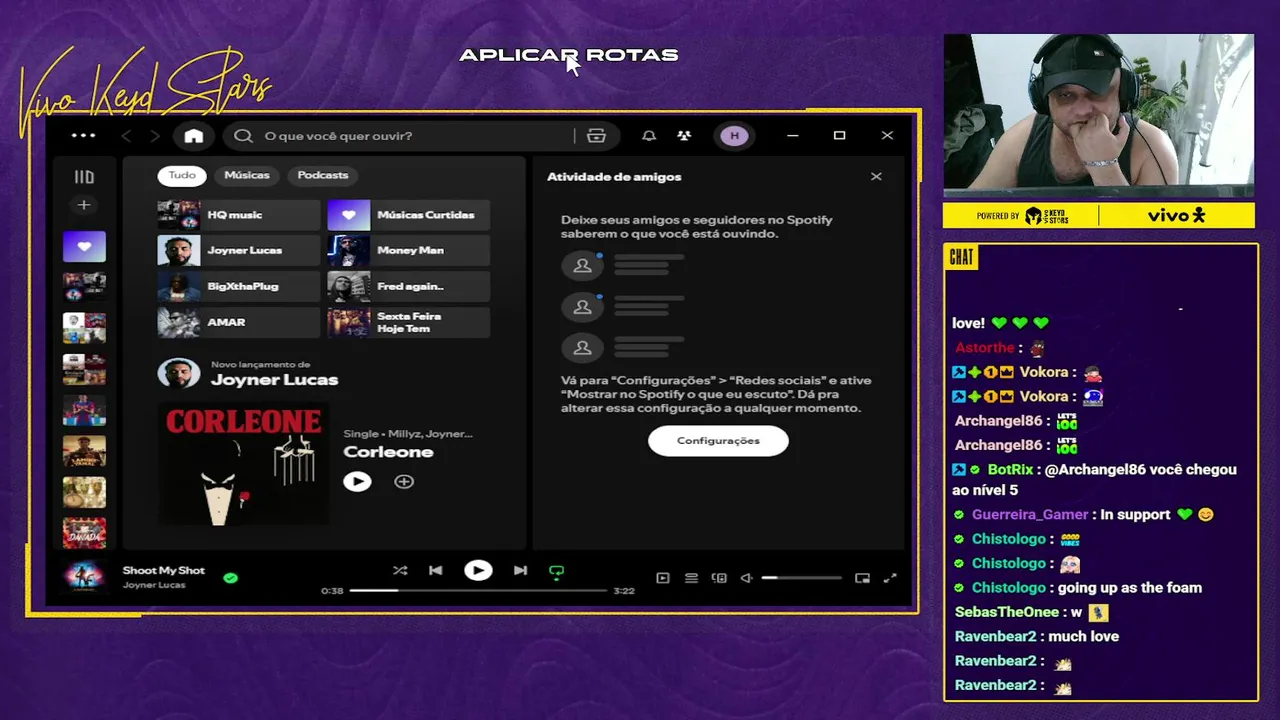Toggle the repeat button

[557, 572]
